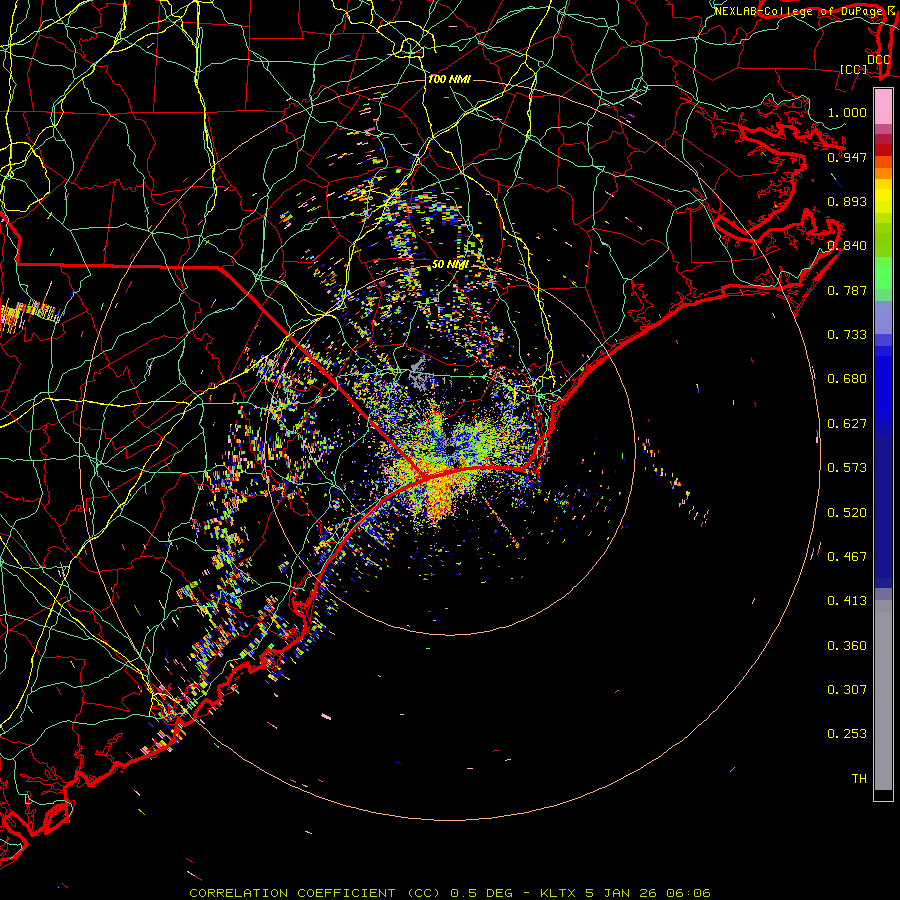Viewport: 900px width, 900px height.
Task: Click the 0.627 legend value
Action: pyautogui.click(x=847, y=424)
